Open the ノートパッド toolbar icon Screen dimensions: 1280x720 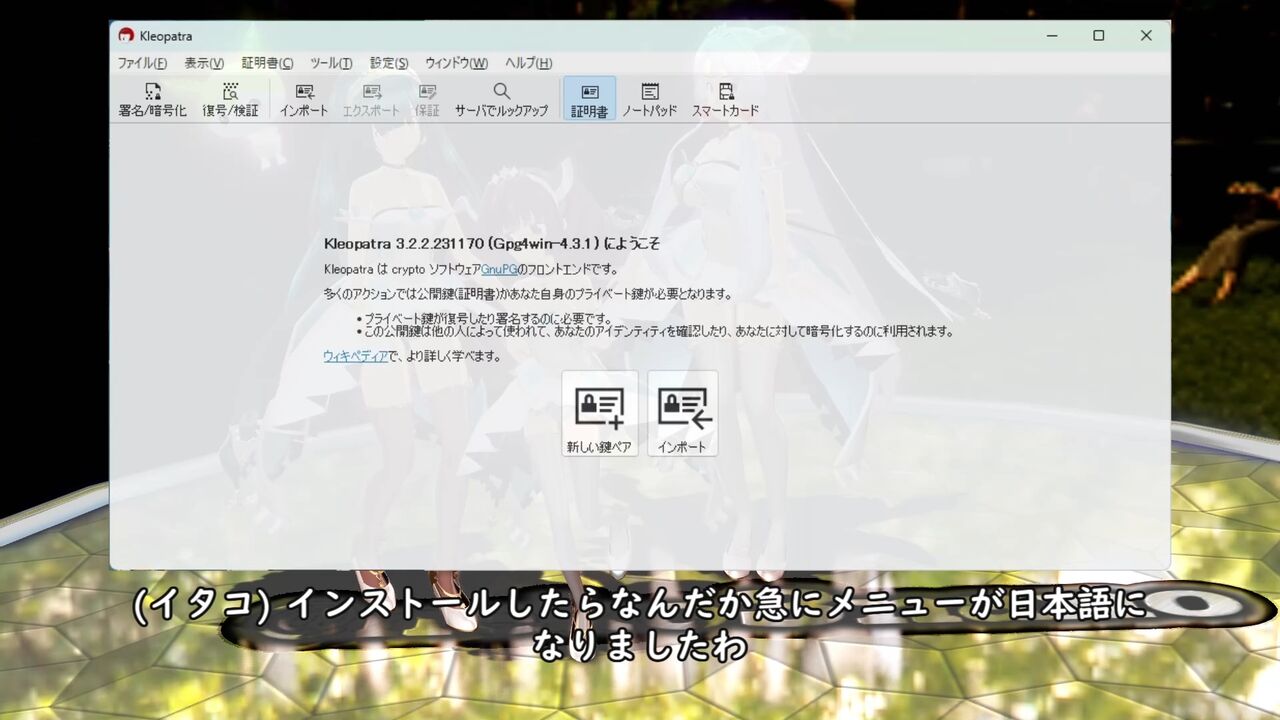pyautogui.click(x=649, y=98)
